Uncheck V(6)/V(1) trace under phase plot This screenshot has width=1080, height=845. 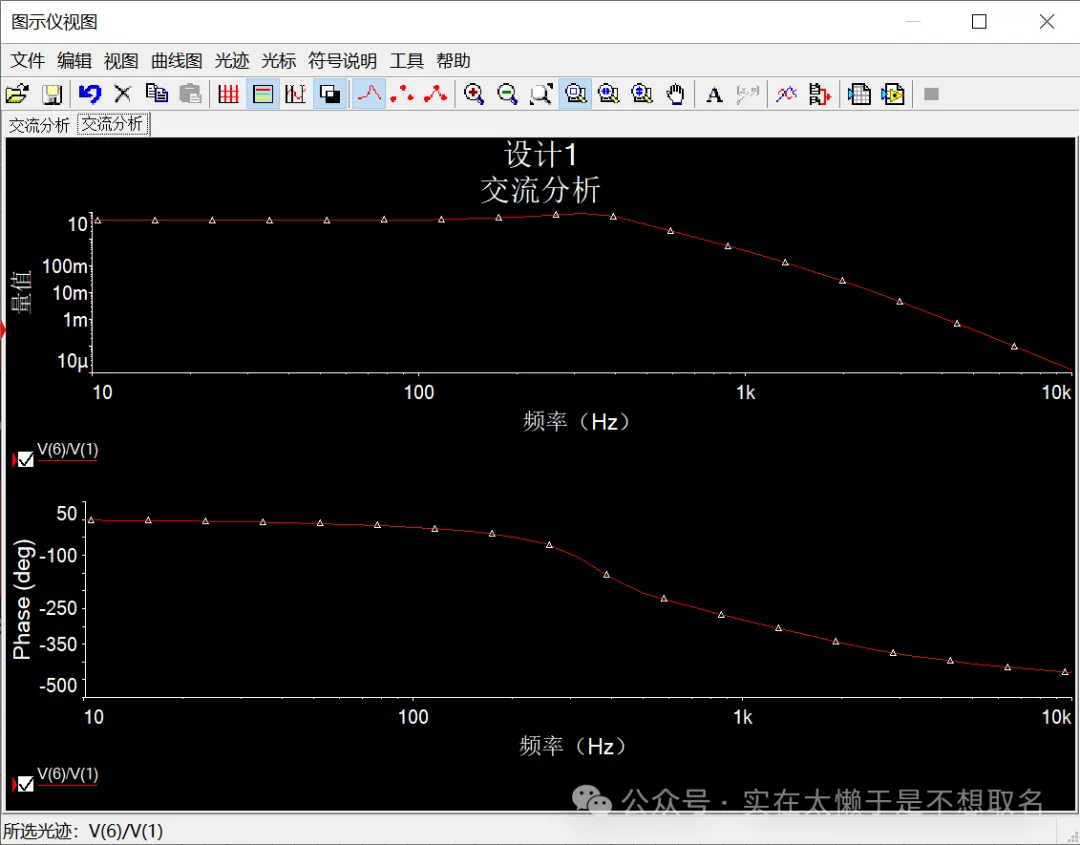coord(26,784)
